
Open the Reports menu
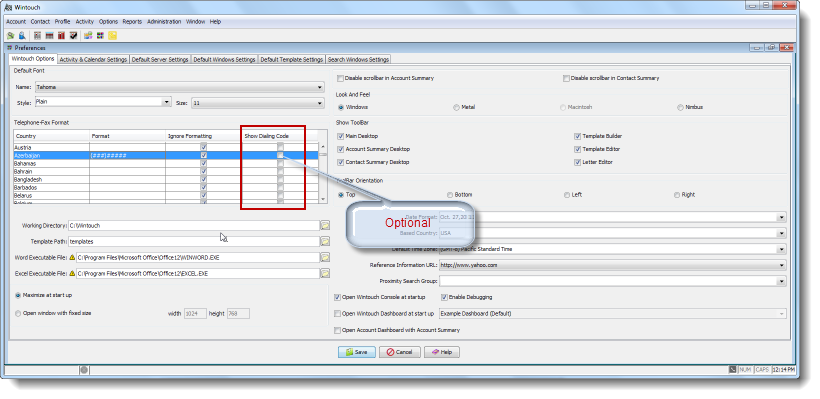click(132, 21)
